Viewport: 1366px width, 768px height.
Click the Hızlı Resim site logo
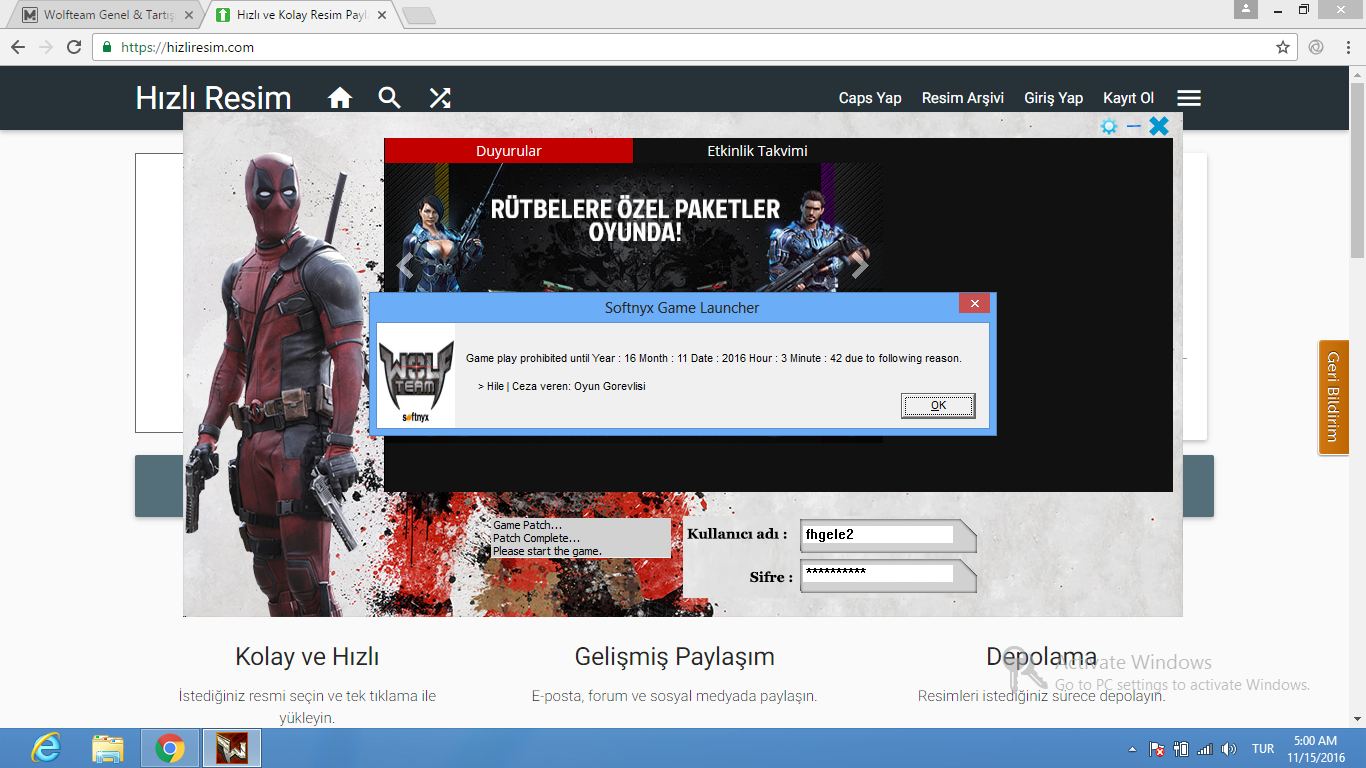(213, 98)
